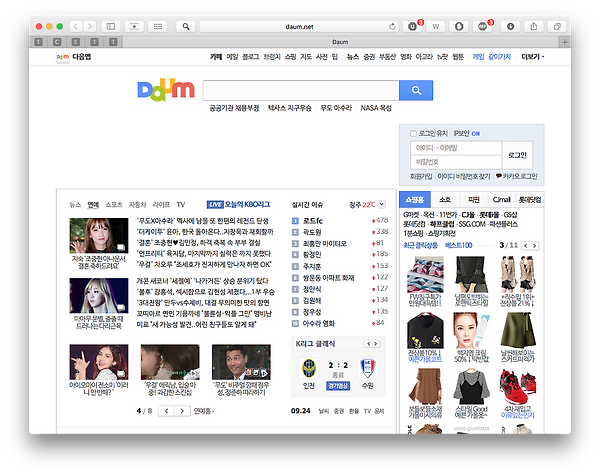Open the LIVE 오늘의 KBO리그 banner
Viewport: 600px width, 475px height.
[x=238, y=204]
